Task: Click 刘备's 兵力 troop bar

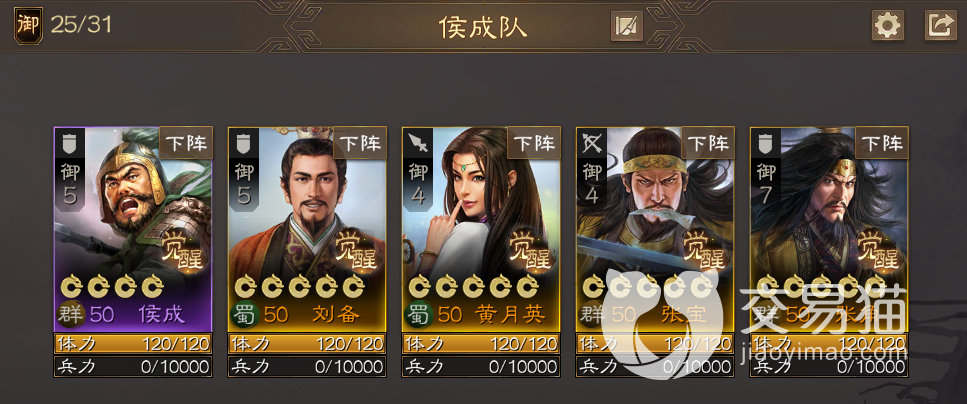Action: click(x=307, y=366)
